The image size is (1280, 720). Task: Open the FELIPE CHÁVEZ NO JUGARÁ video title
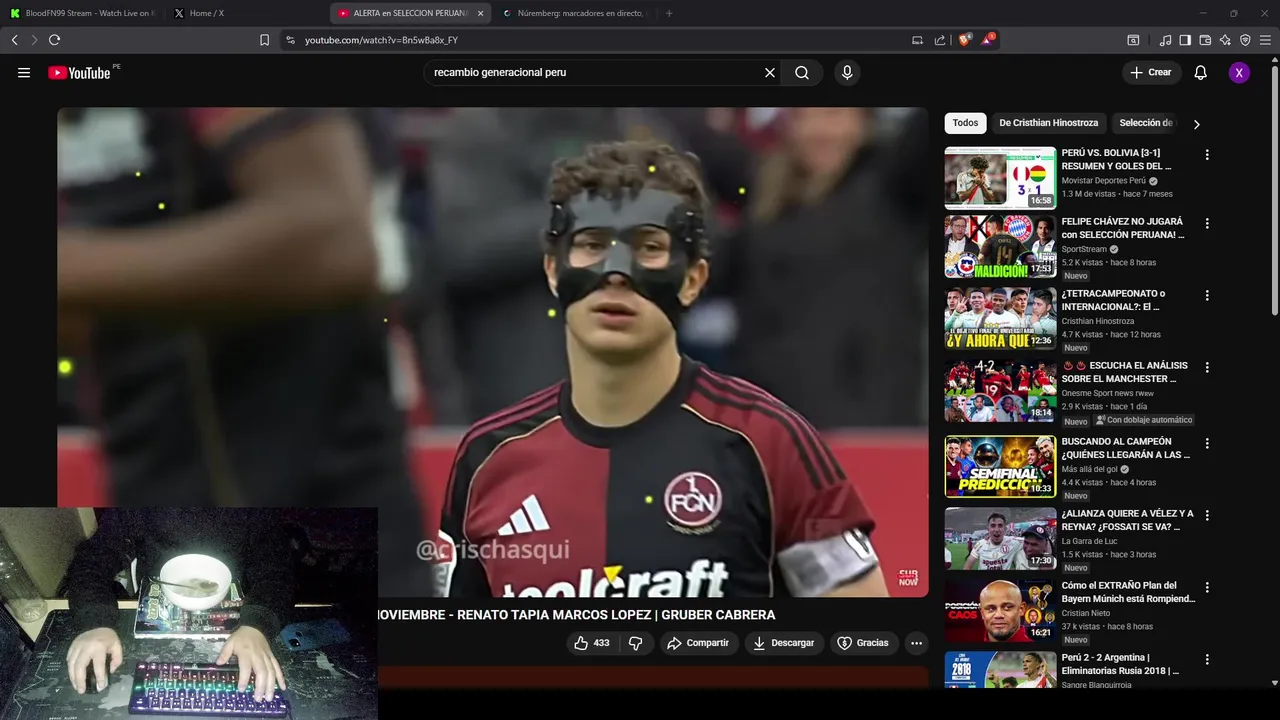[x=1122, y=228]
